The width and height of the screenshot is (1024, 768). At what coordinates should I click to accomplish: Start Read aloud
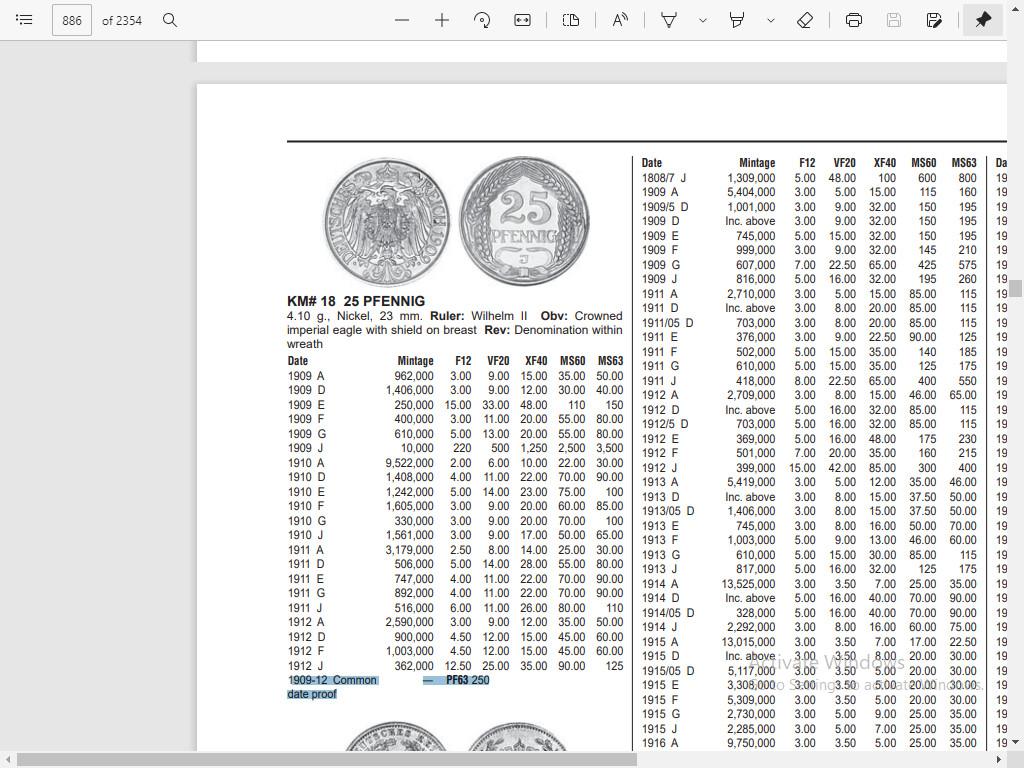[x=620, y=20]
